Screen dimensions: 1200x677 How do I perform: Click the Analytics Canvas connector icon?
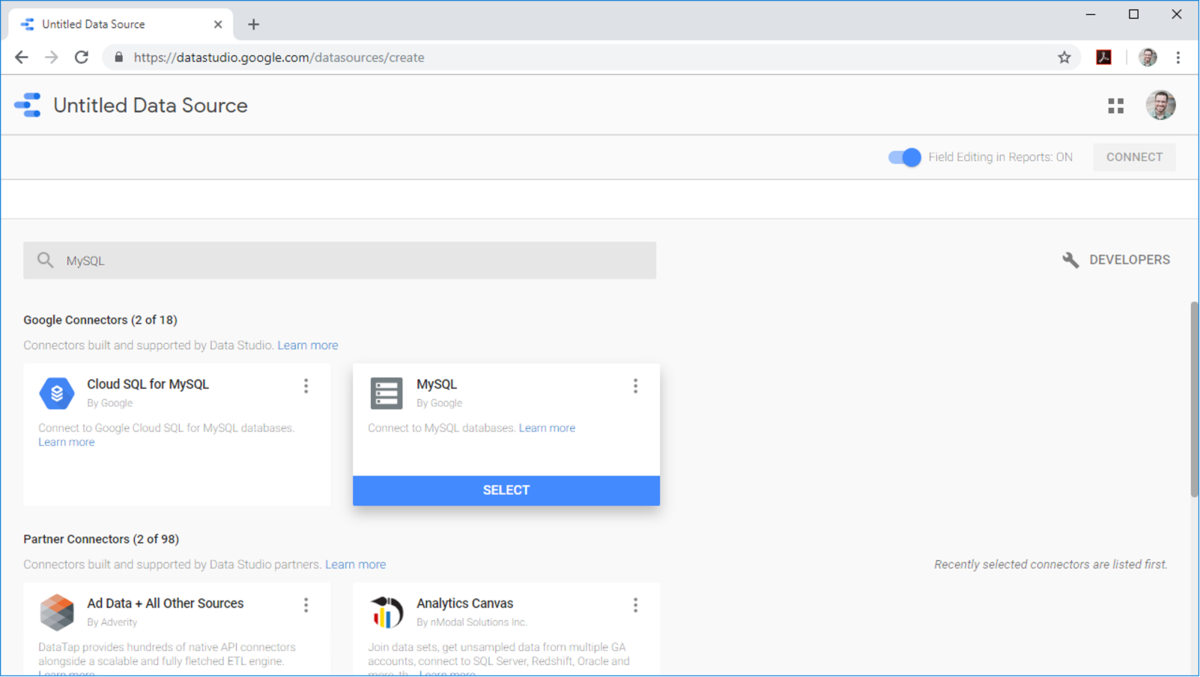click(x=386, y=612)
